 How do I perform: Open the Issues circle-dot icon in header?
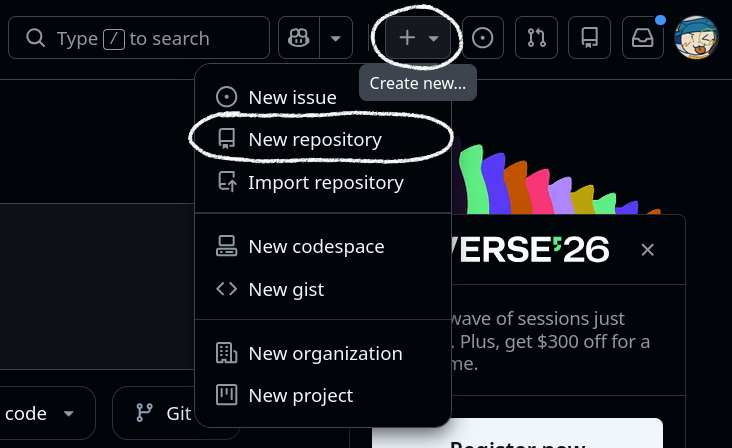point(483,38)
